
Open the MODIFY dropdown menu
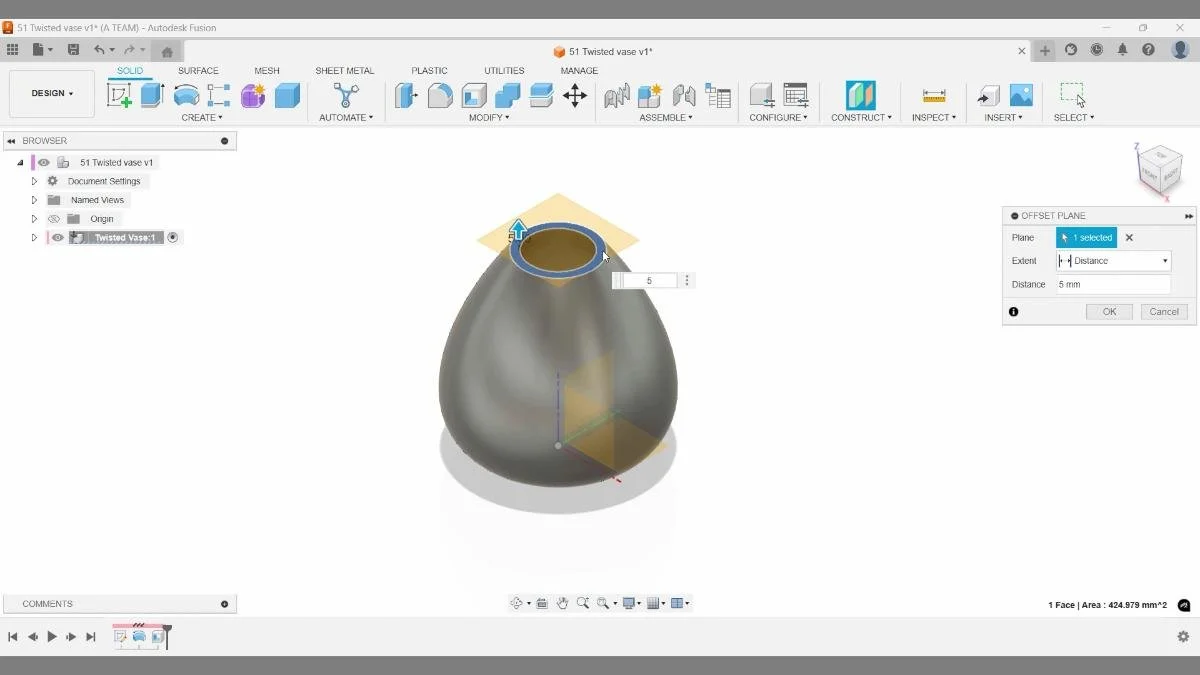pos(489,118)
